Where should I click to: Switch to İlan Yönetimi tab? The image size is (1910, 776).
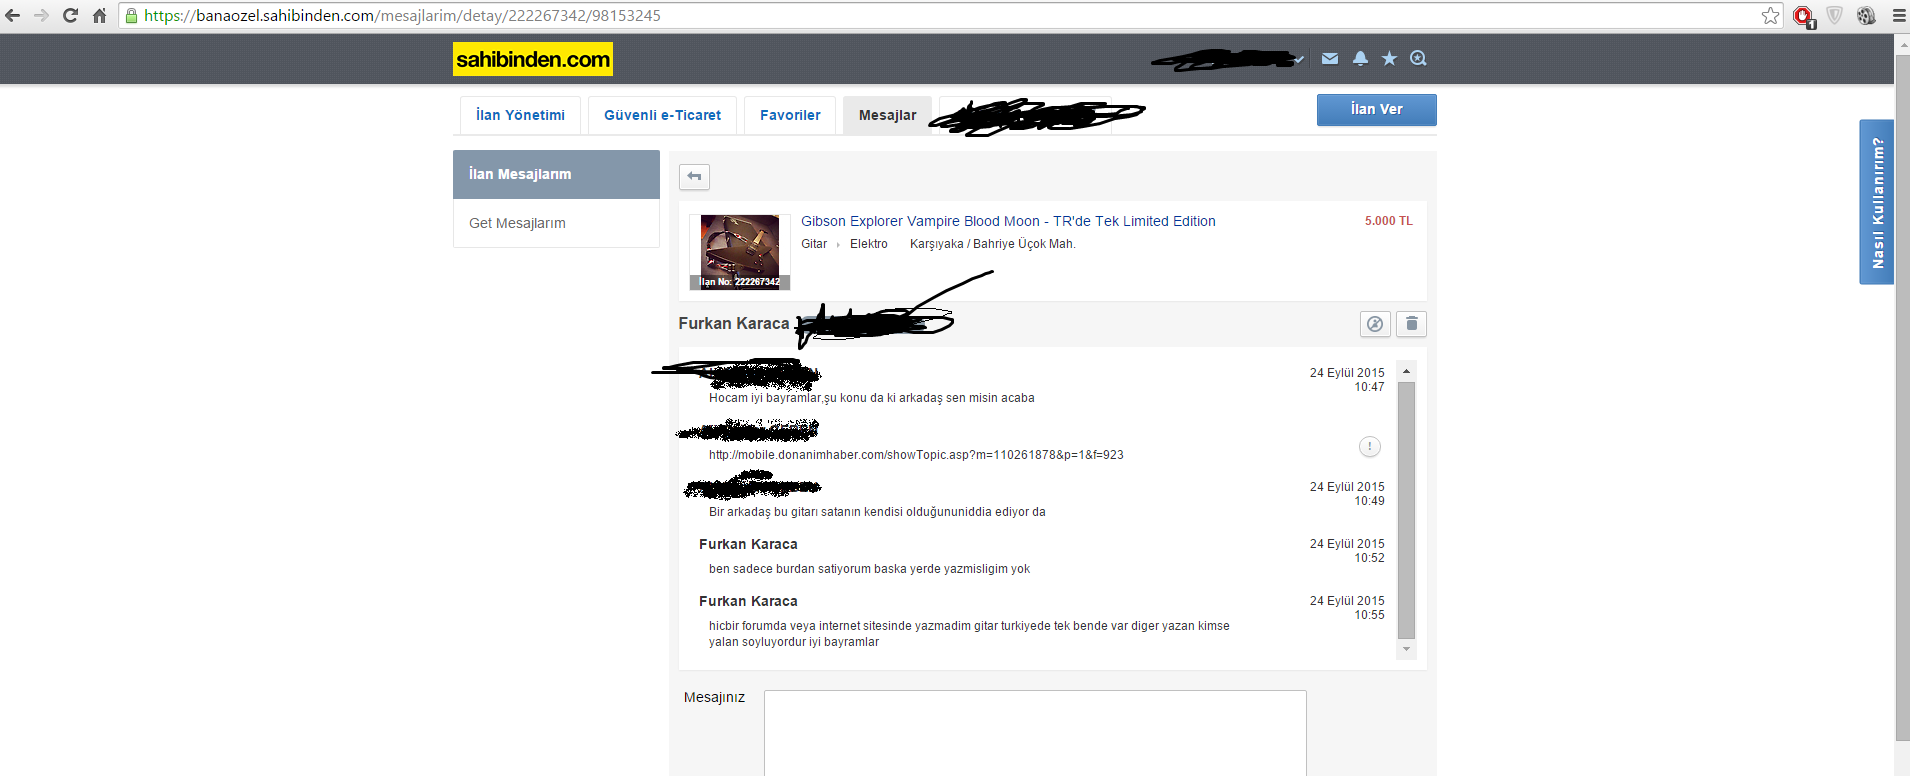click(x=520, y=115)
